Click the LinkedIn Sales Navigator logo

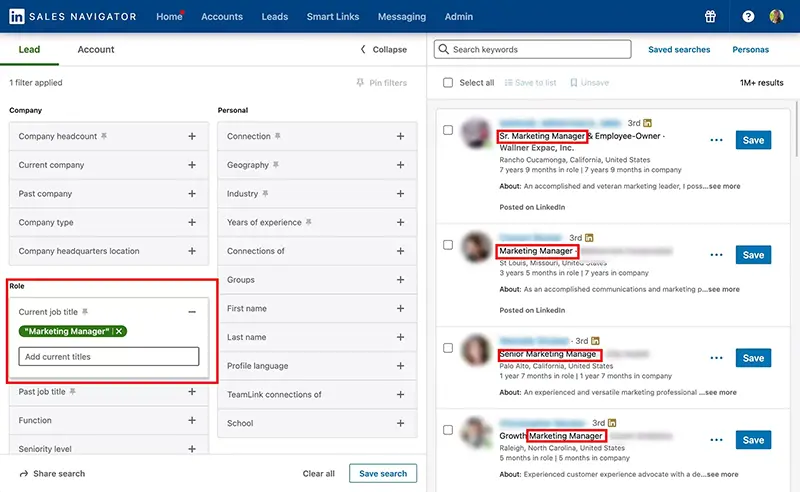tap(72, 16)
